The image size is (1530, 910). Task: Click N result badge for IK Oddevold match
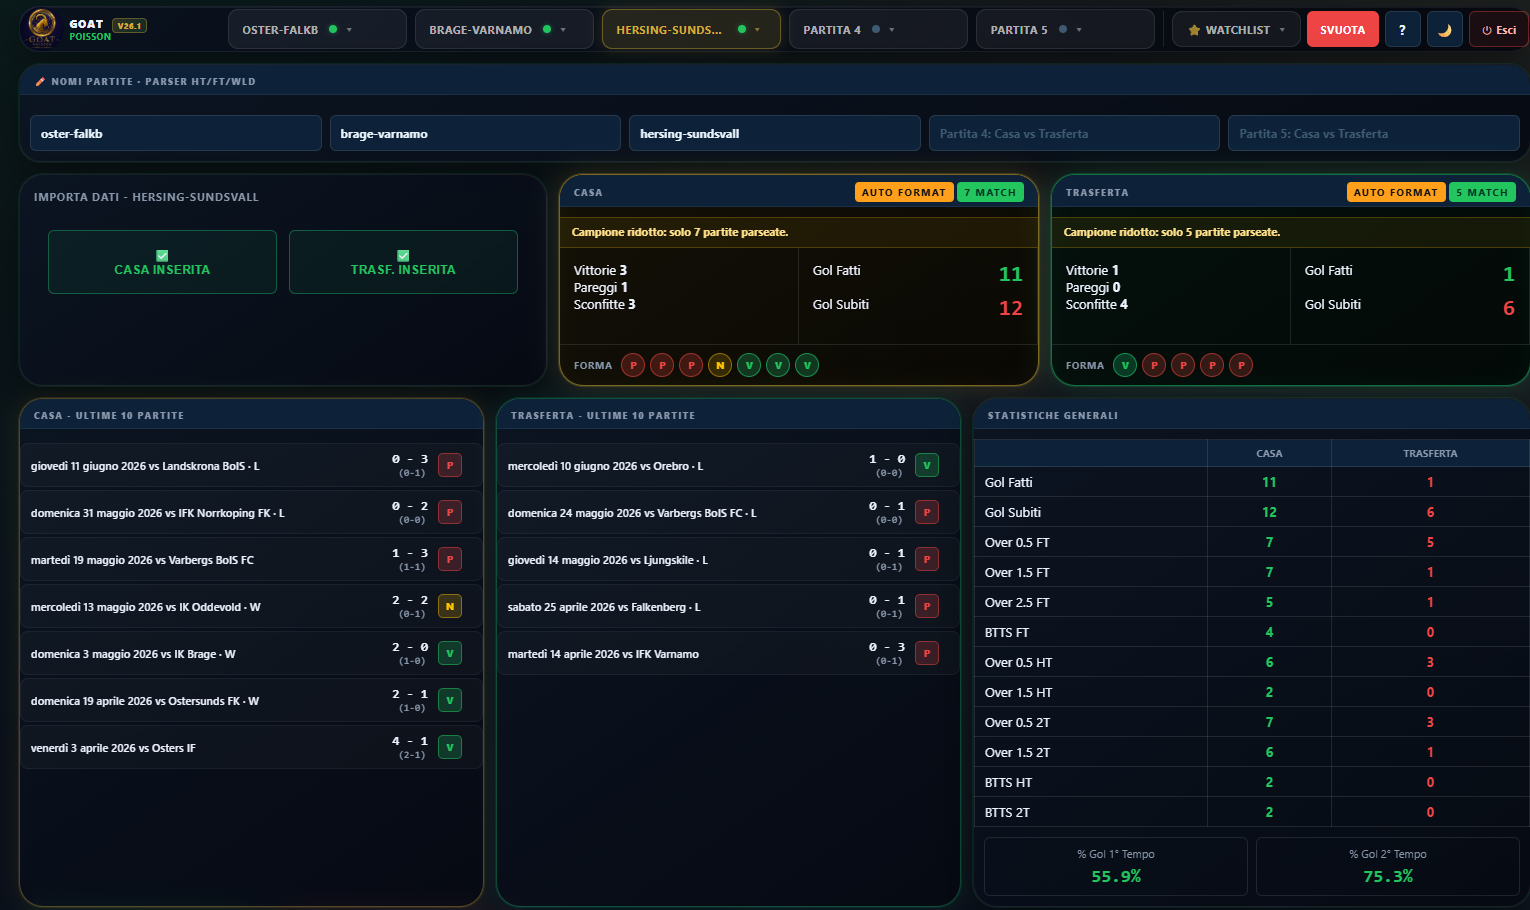(450, 606)
